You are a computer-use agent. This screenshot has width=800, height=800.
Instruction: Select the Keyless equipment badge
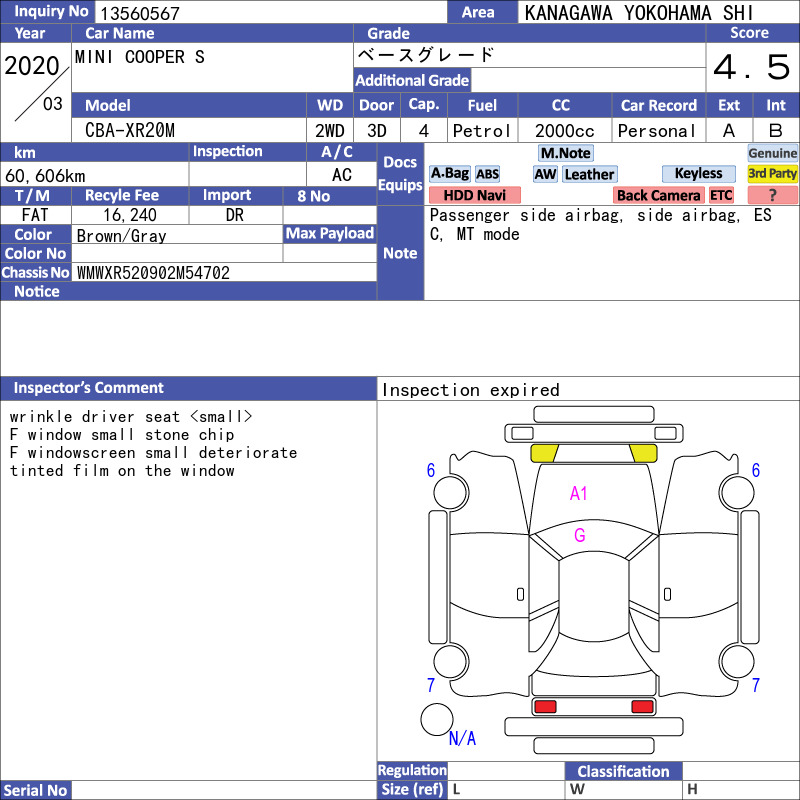coord(698,173)
